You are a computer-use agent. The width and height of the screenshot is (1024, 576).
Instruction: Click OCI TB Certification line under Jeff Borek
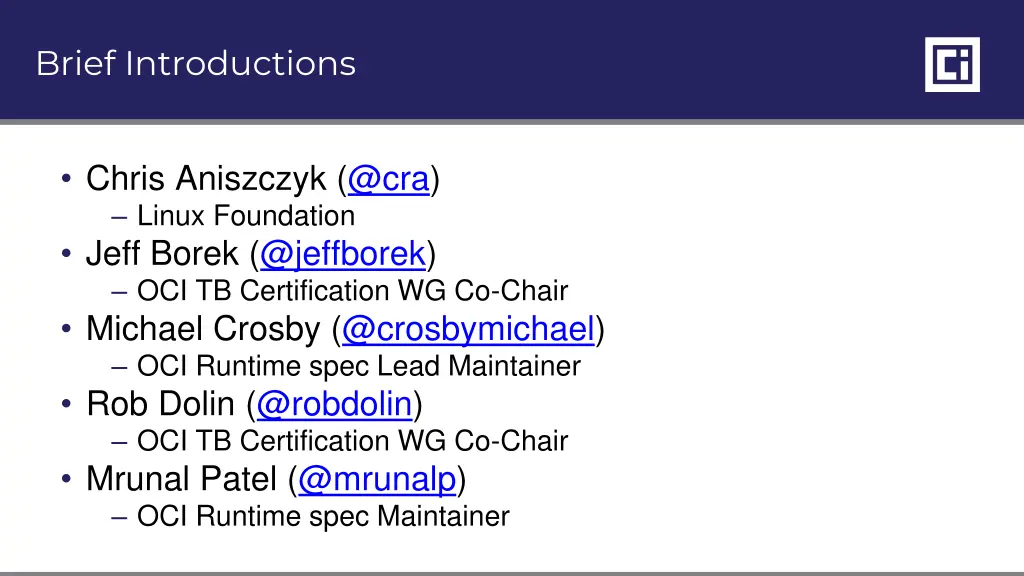(x=353, y=291)
